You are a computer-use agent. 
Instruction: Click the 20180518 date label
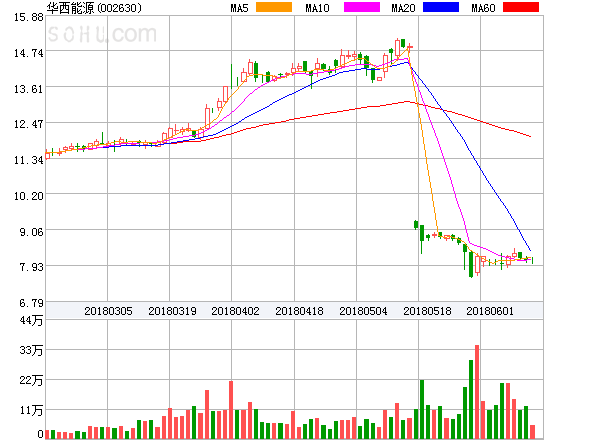[x=427, y=311]
